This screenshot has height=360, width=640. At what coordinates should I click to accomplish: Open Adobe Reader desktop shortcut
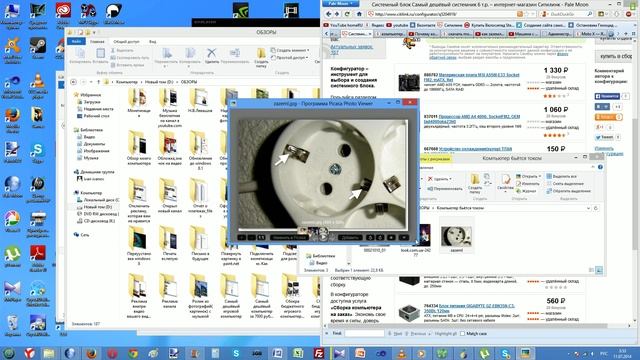coord(38,258)
